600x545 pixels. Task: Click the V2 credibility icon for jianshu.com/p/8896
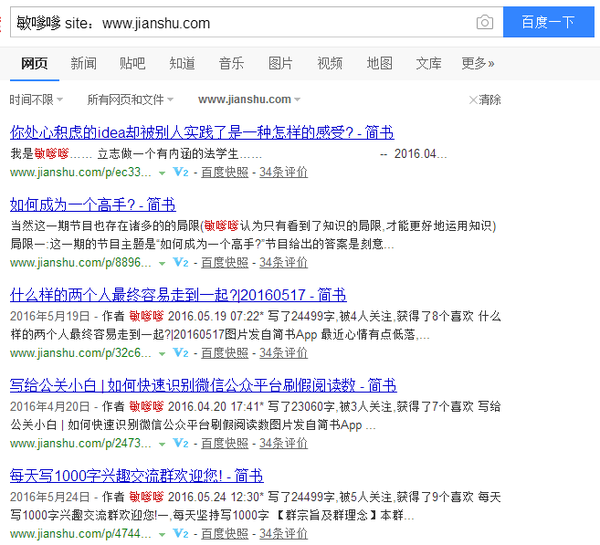click(181, 263)
